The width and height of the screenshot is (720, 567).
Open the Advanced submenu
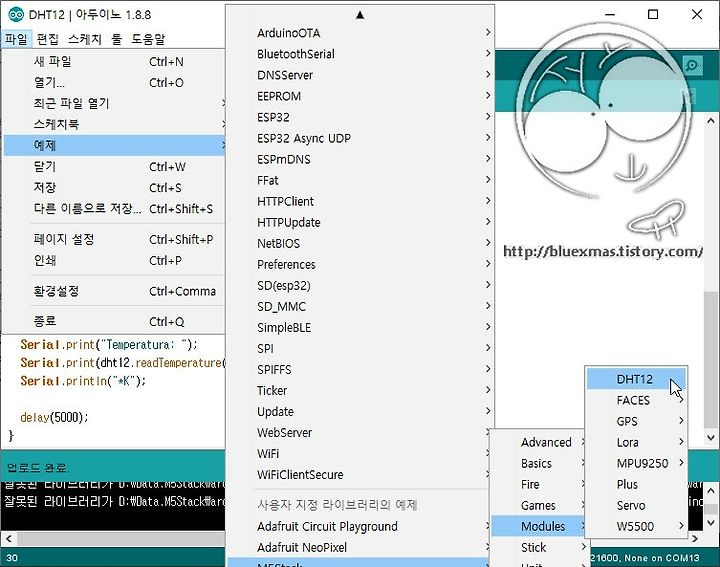tap(538, 442)
